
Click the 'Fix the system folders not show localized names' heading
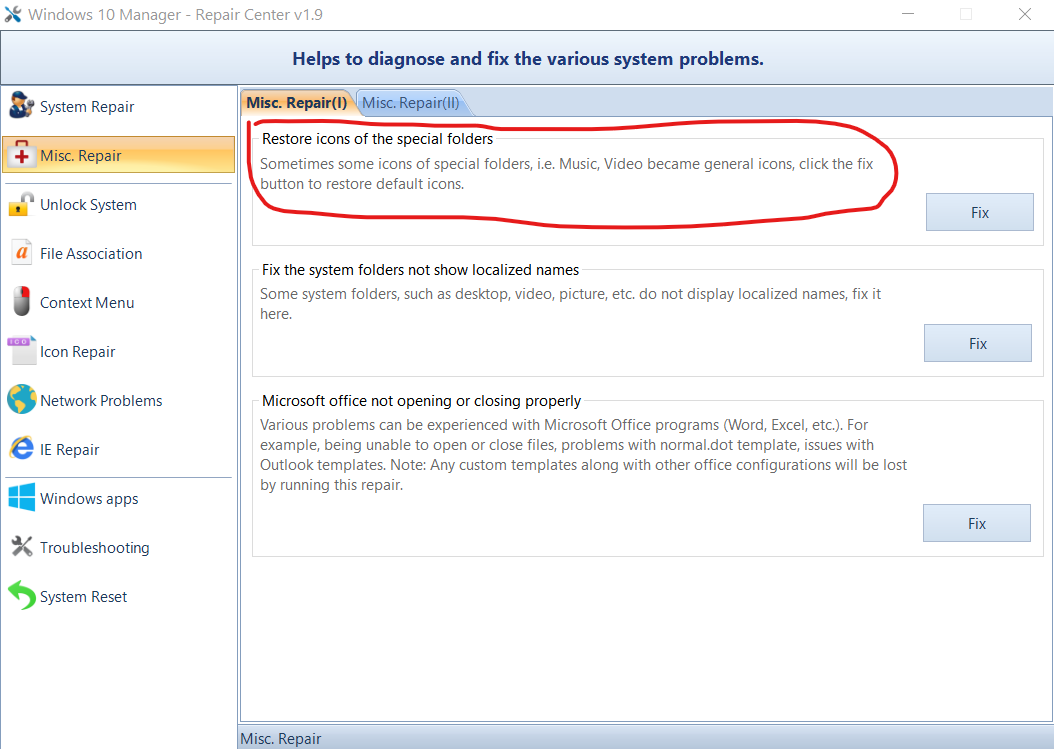(x=420, y=270)
